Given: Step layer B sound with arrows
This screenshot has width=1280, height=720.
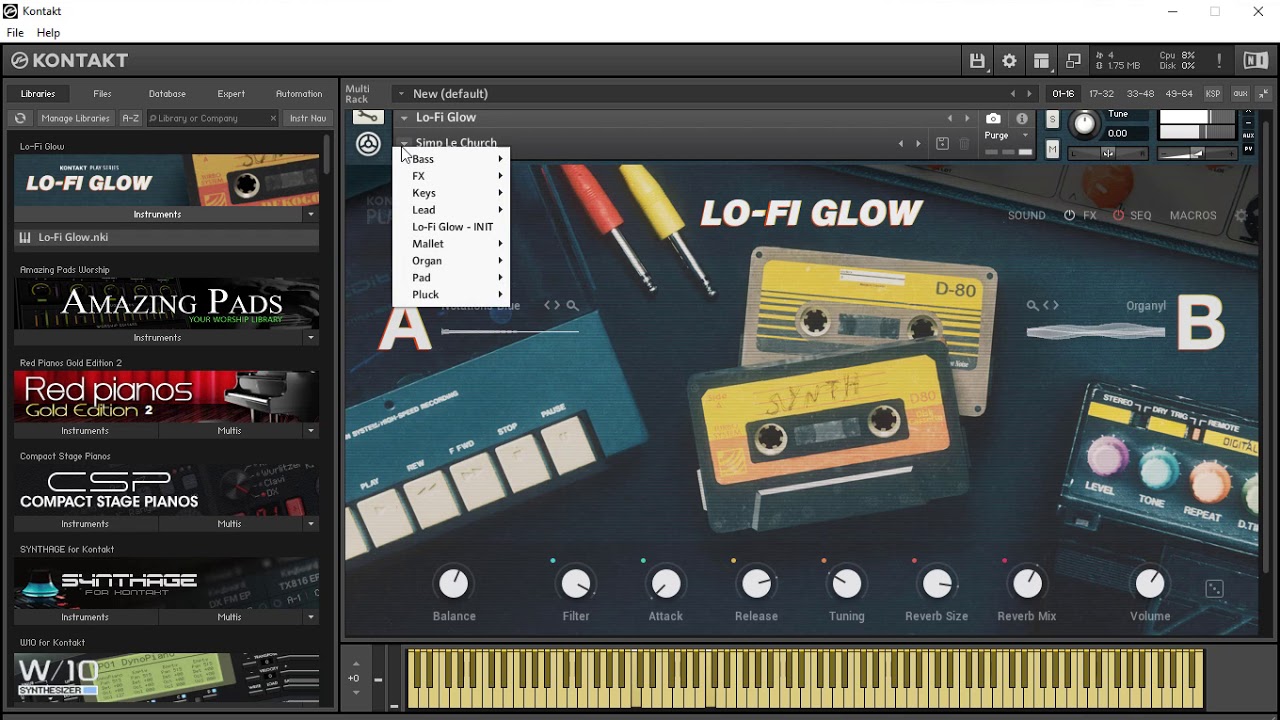Looking at the screenshot, I should click(x=1051, y=306).
